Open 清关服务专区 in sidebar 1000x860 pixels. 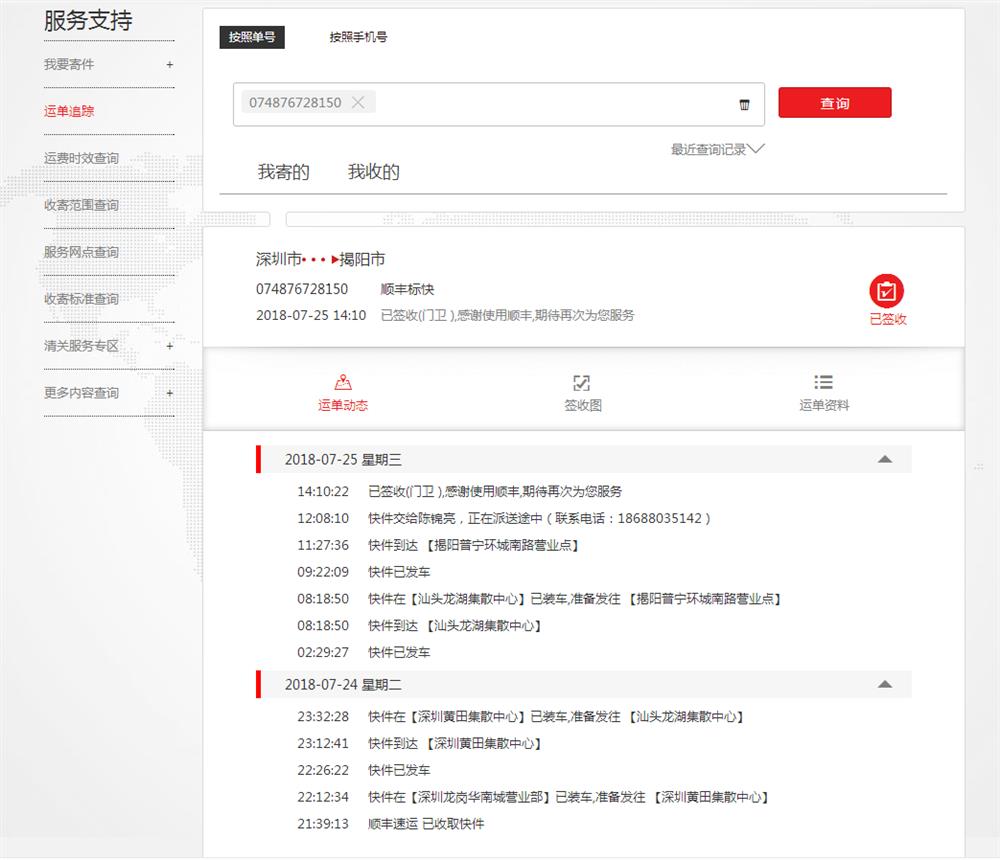81,346
